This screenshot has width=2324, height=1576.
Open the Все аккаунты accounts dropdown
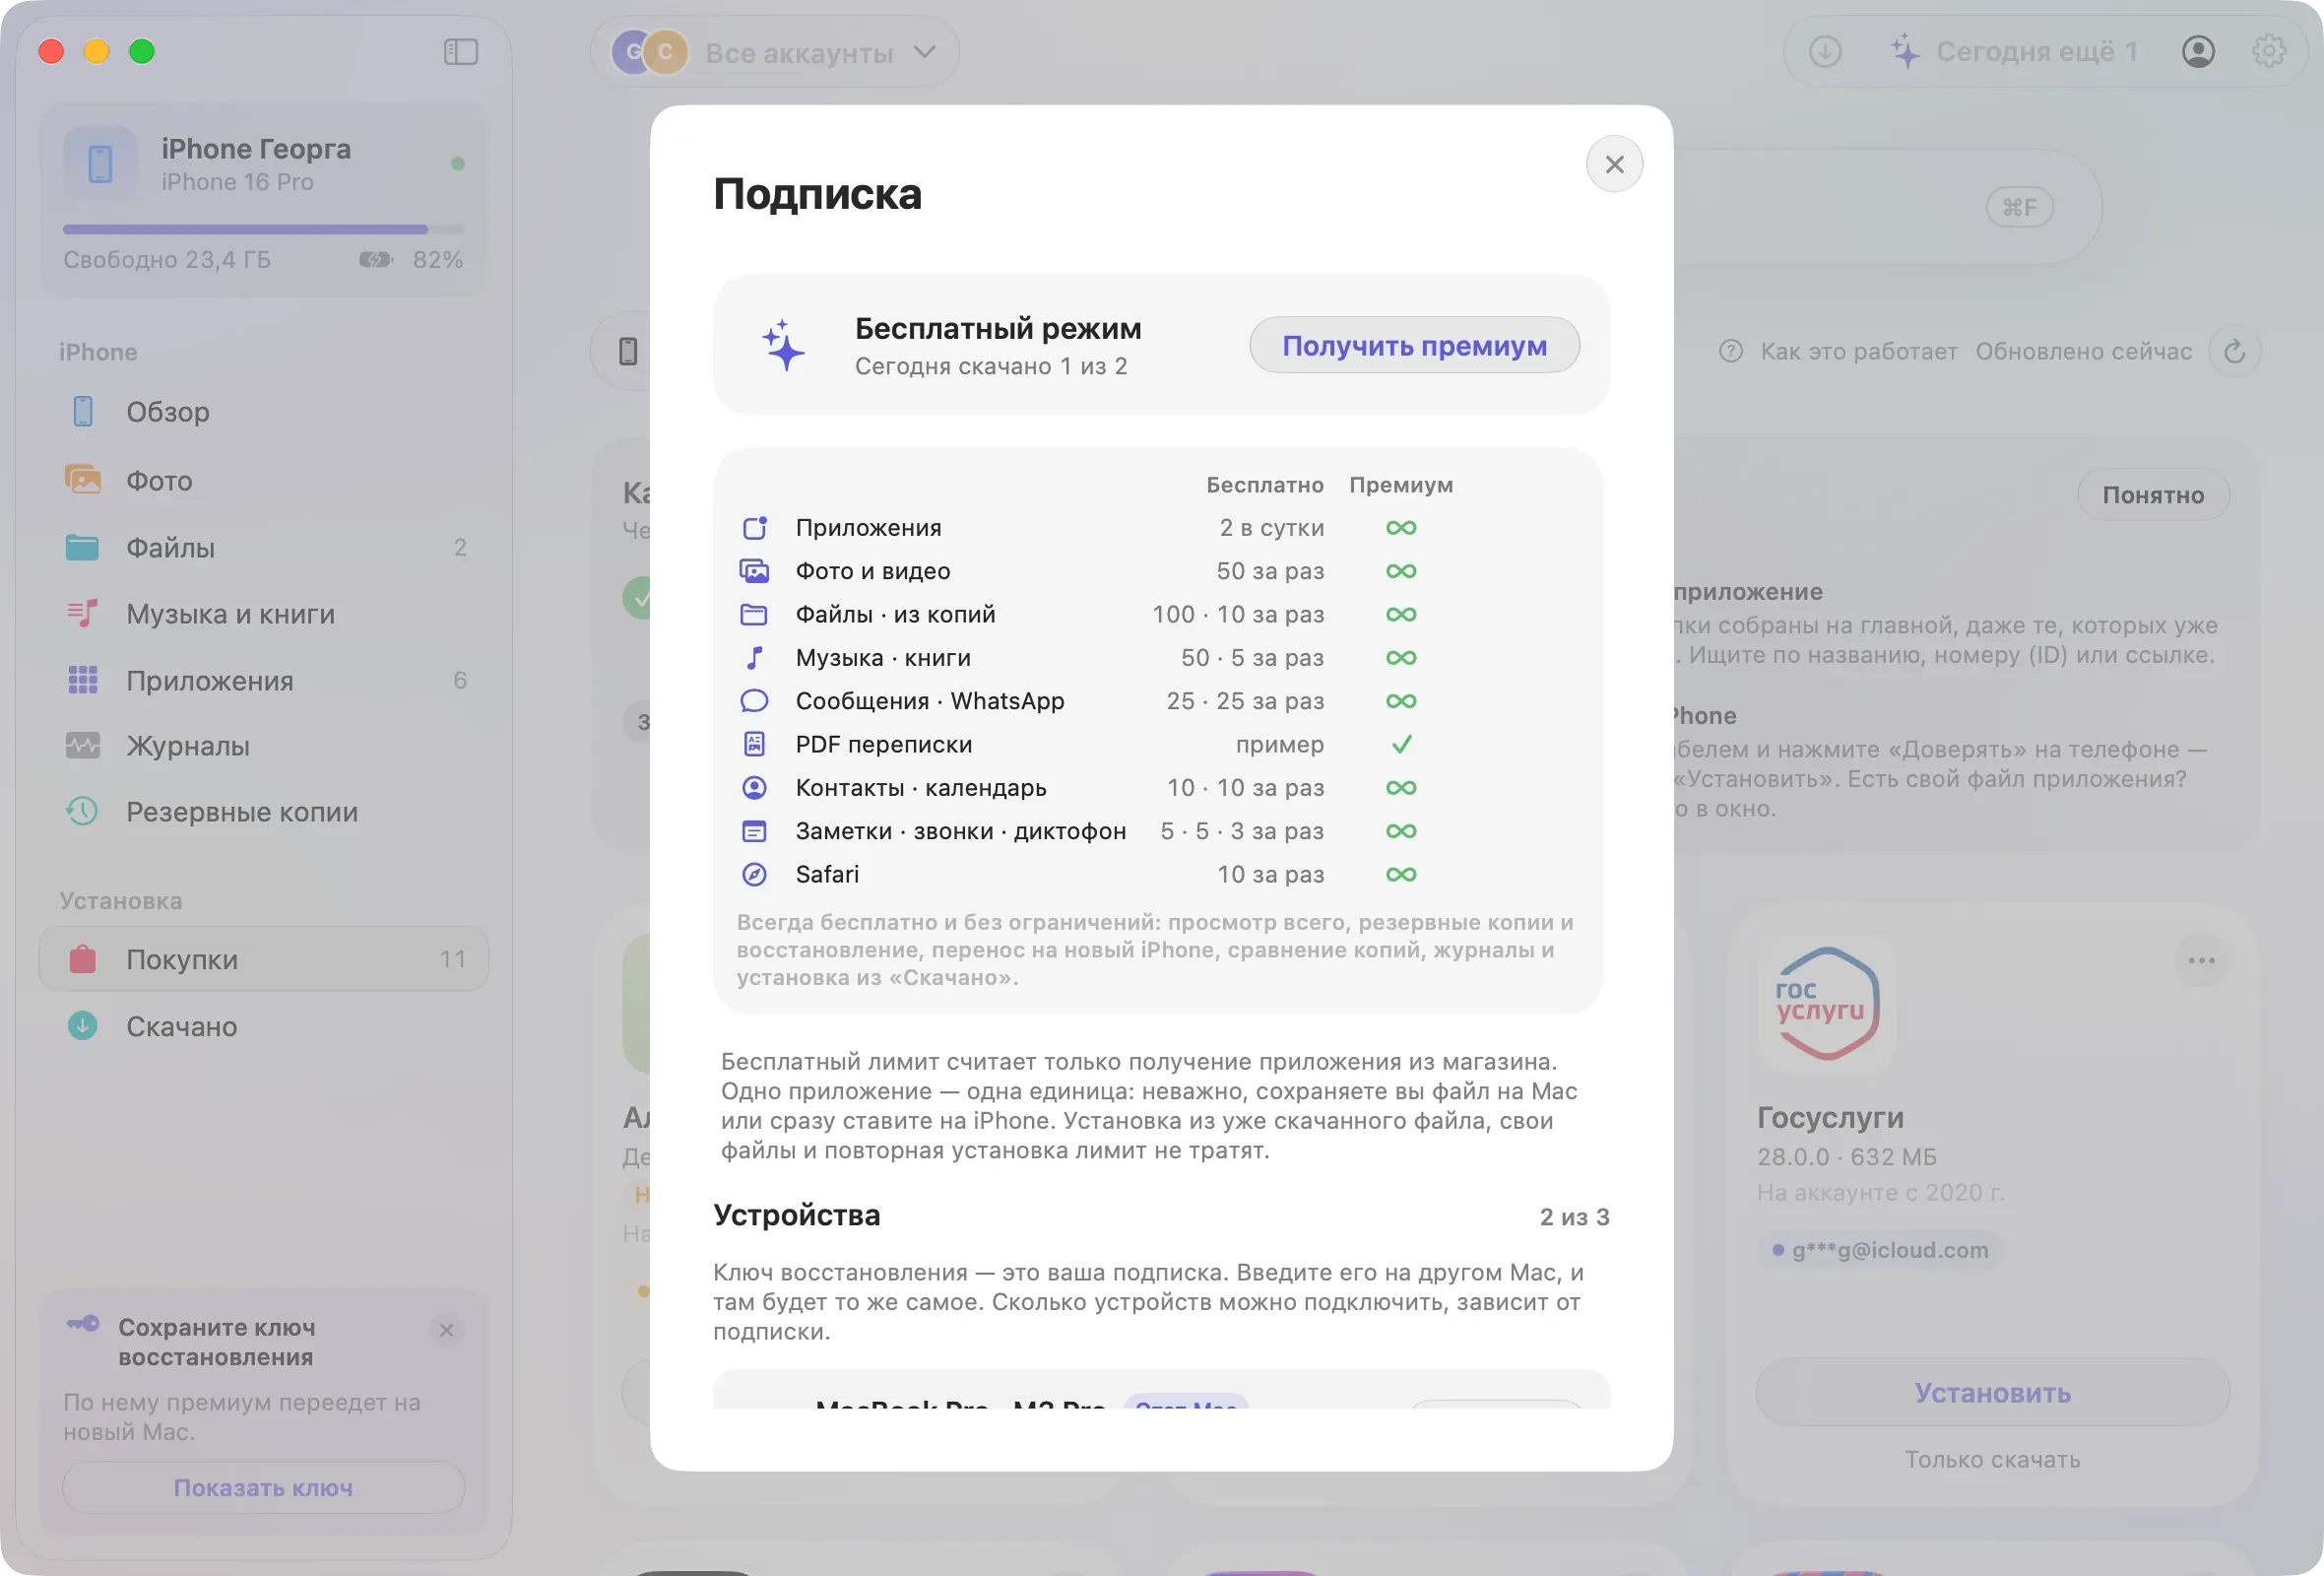(775, 52)
